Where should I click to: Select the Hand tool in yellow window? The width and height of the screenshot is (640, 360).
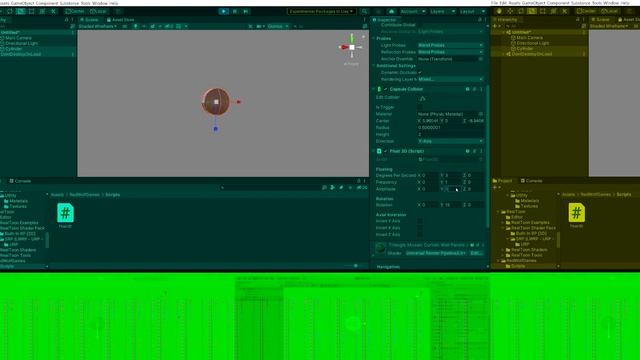coord(499,11)
